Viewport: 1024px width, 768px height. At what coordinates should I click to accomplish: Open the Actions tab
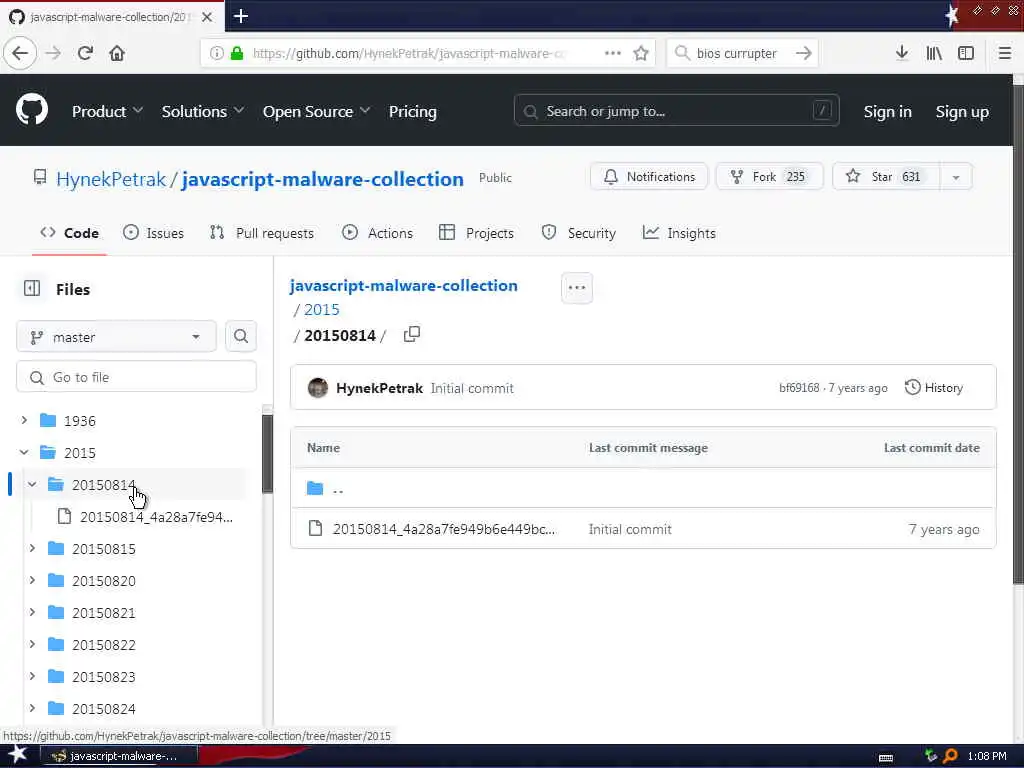coord(377,233)
